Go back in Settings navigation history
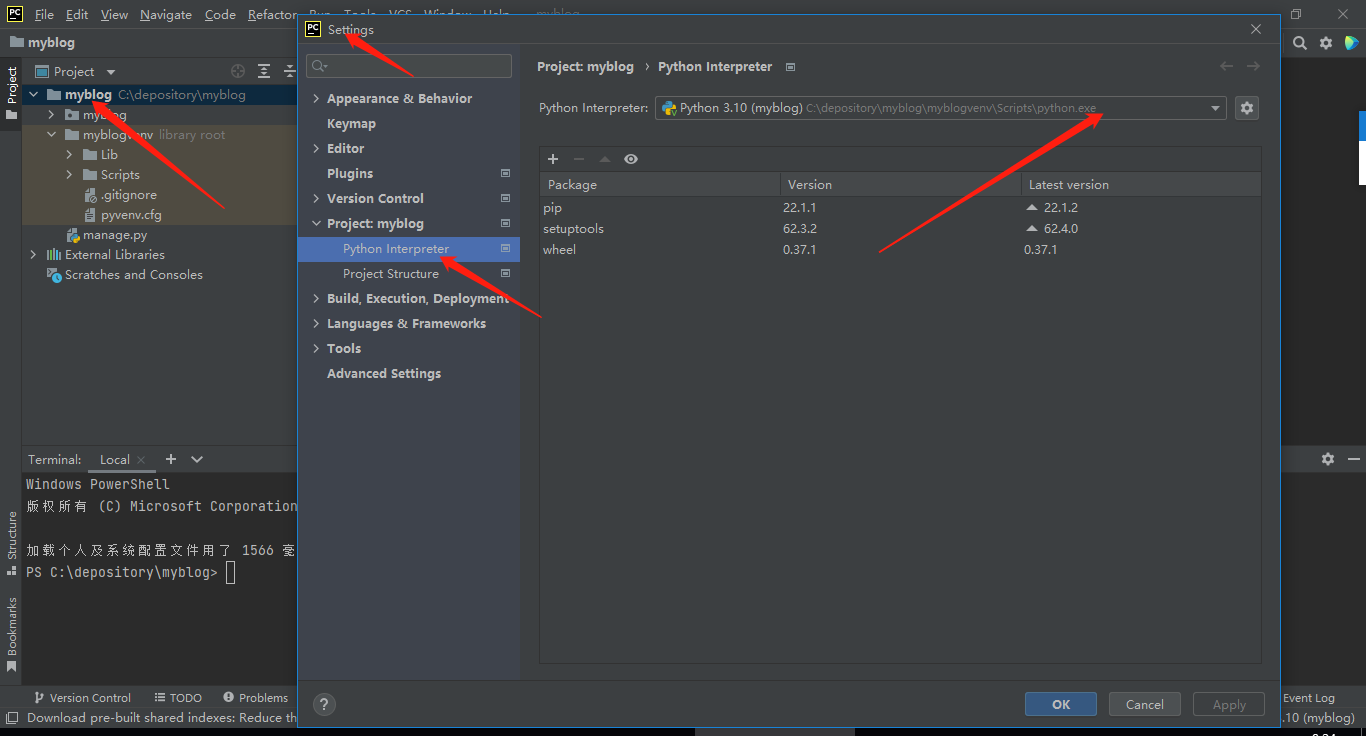Image resolution: width=1366 pixels, height=736 pixels. (x=1227, y=66)
